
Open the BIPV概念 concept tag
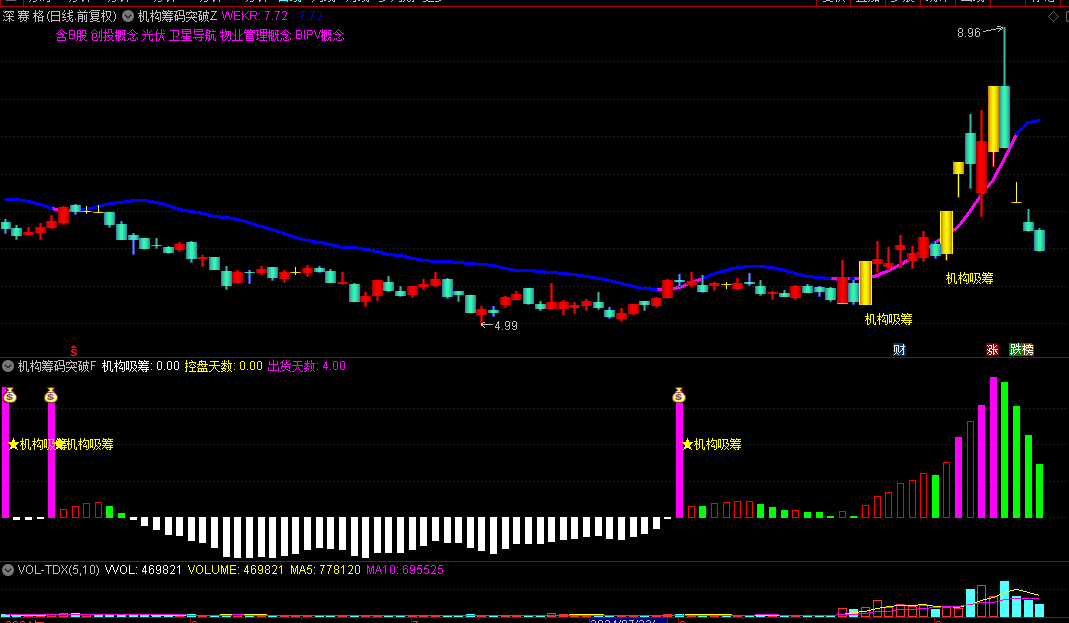click(320, 35)
